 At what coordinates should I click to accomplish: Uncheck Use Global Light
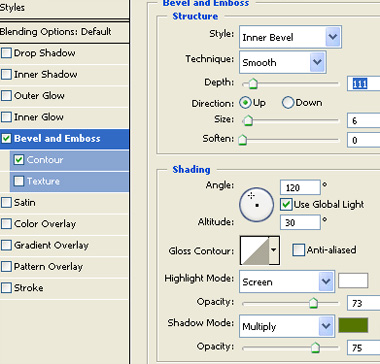(286, 204)
